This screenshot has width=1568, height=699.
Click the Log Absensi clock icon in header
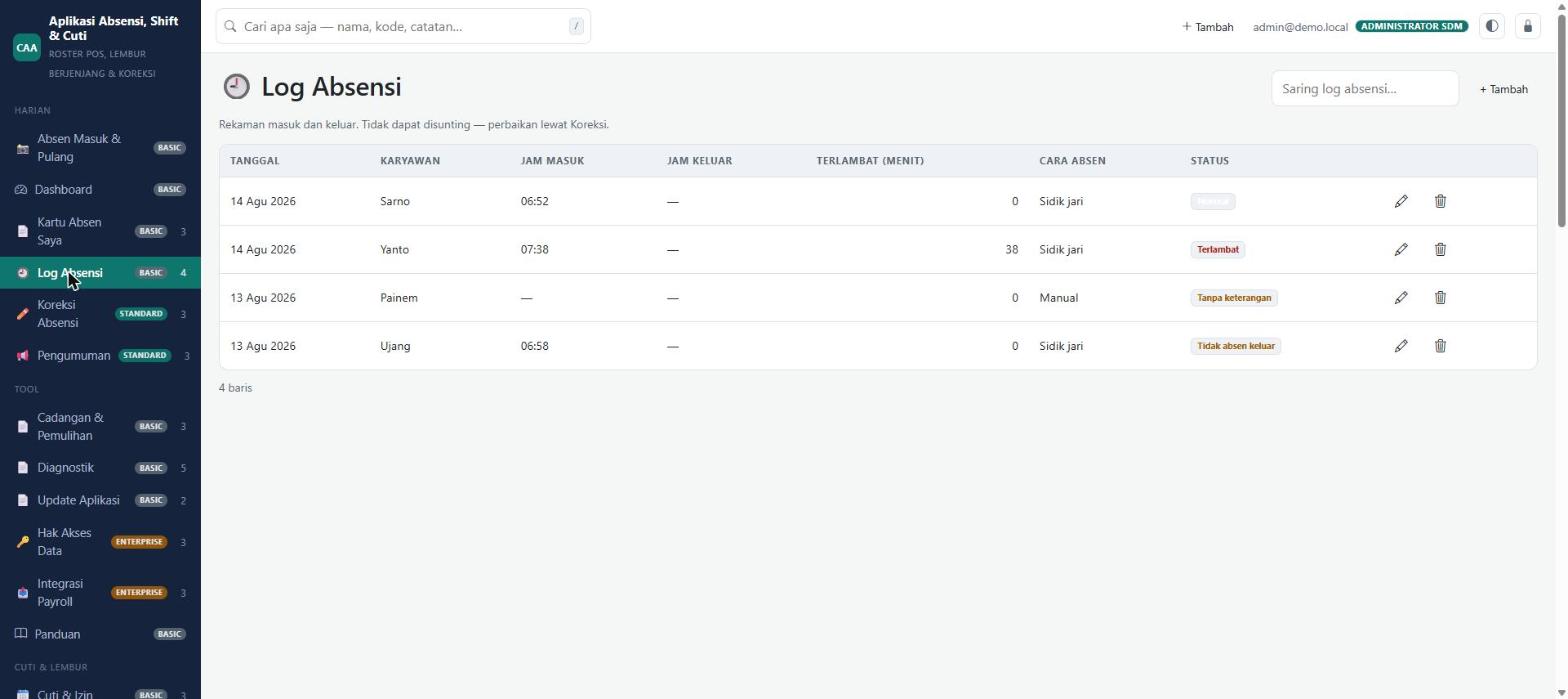click(236, 87)
